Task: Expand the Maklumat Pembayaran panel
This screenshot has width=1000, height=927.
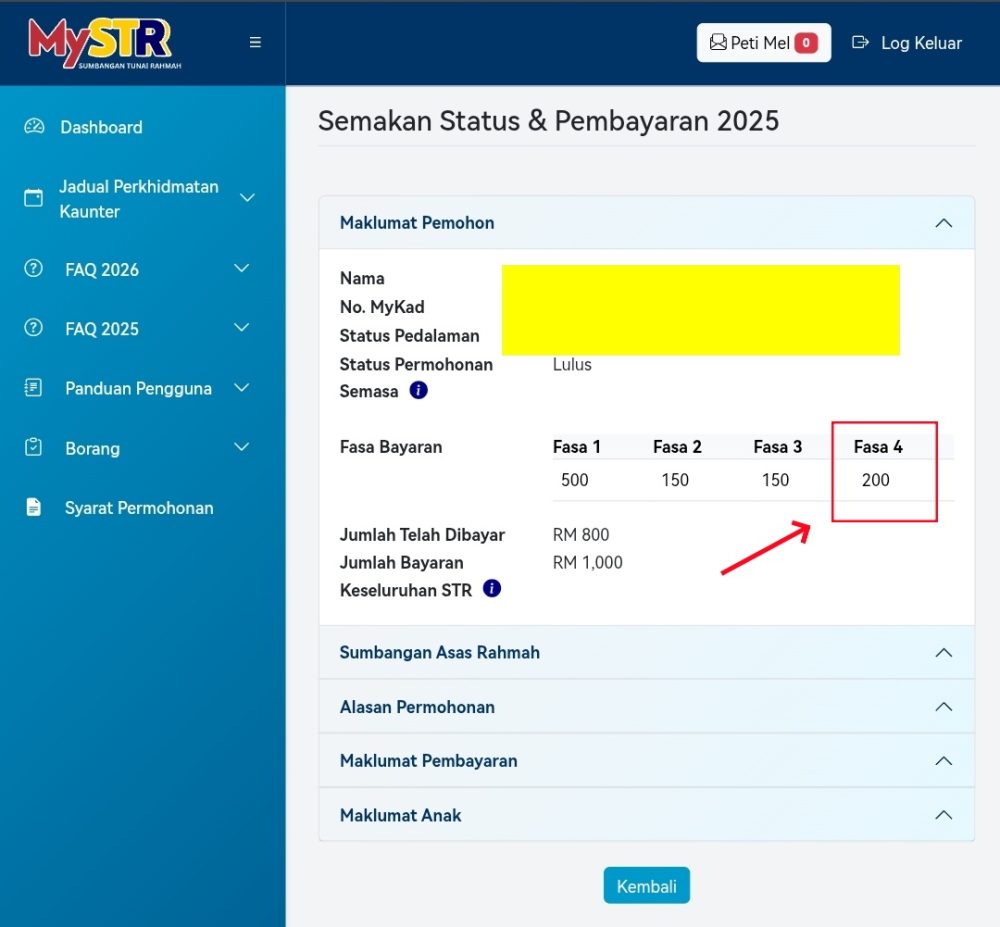Action: [x=942, y=761]
